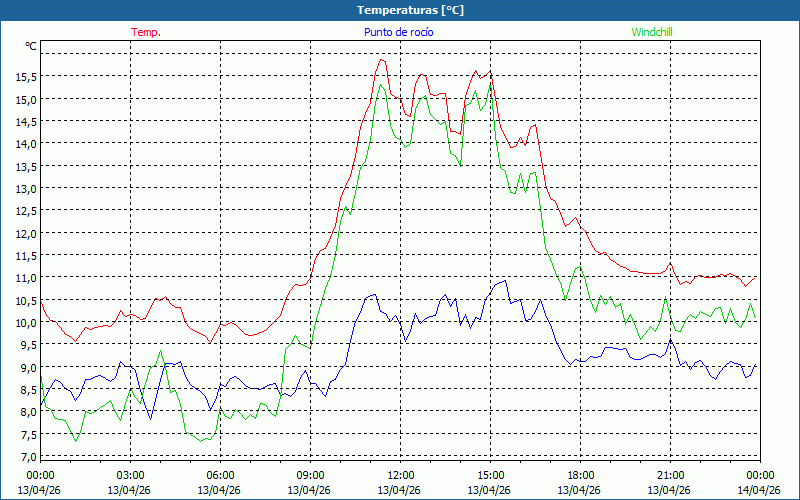The height and width of the screenshot is (500, 800).
Task: Click the 8,5 y-axis label
Action: click(26, 389)
